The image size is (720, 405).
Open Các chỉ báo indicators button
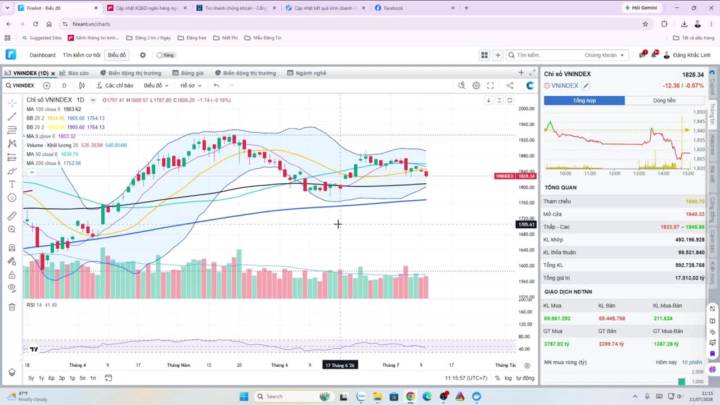[x=115, y=85]
